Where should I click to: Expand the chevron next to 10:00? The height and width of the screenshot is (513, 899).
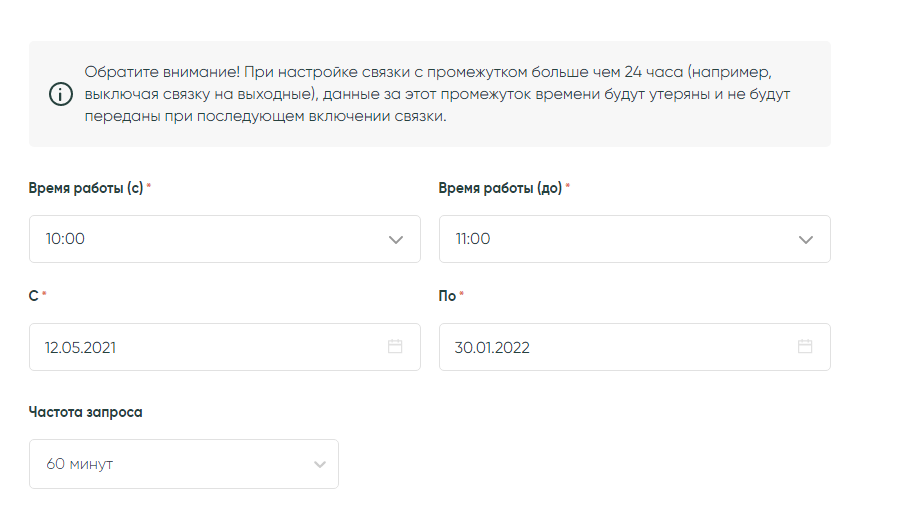(x=396, y=240)
